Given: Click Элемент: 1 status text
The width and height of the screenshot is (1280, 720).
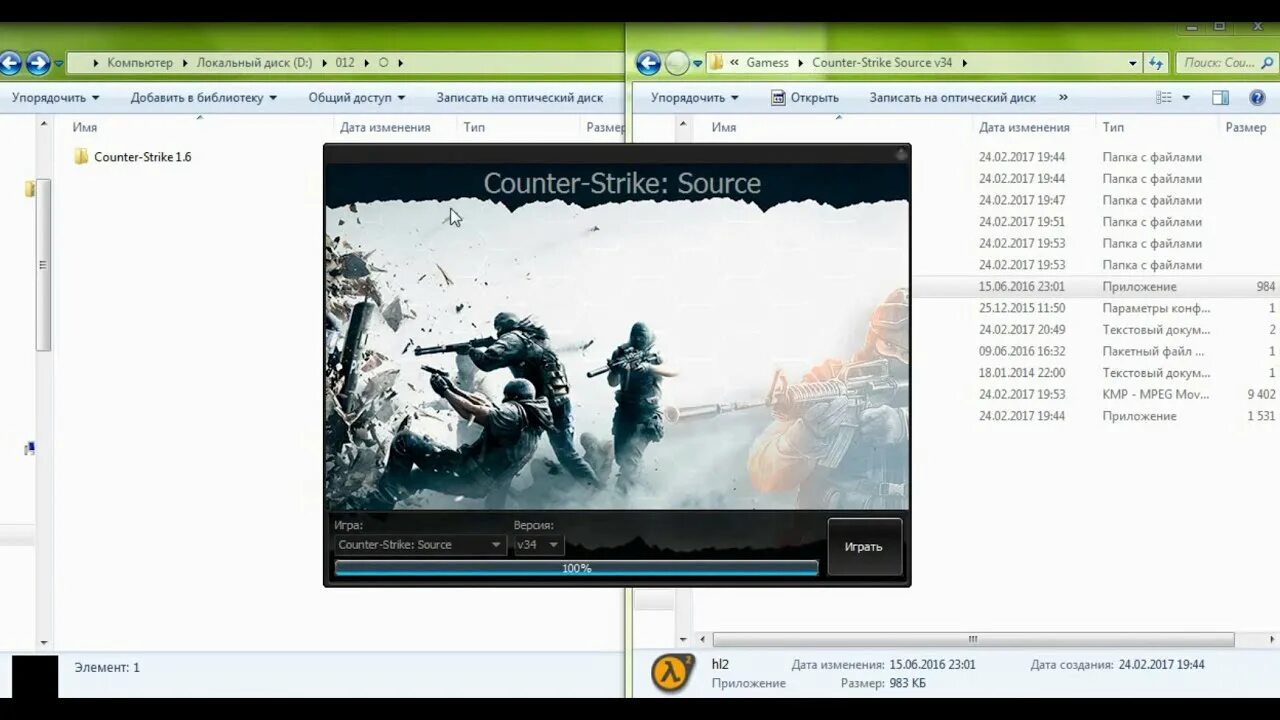Looking at the screenshot, I should pos(107,667).
